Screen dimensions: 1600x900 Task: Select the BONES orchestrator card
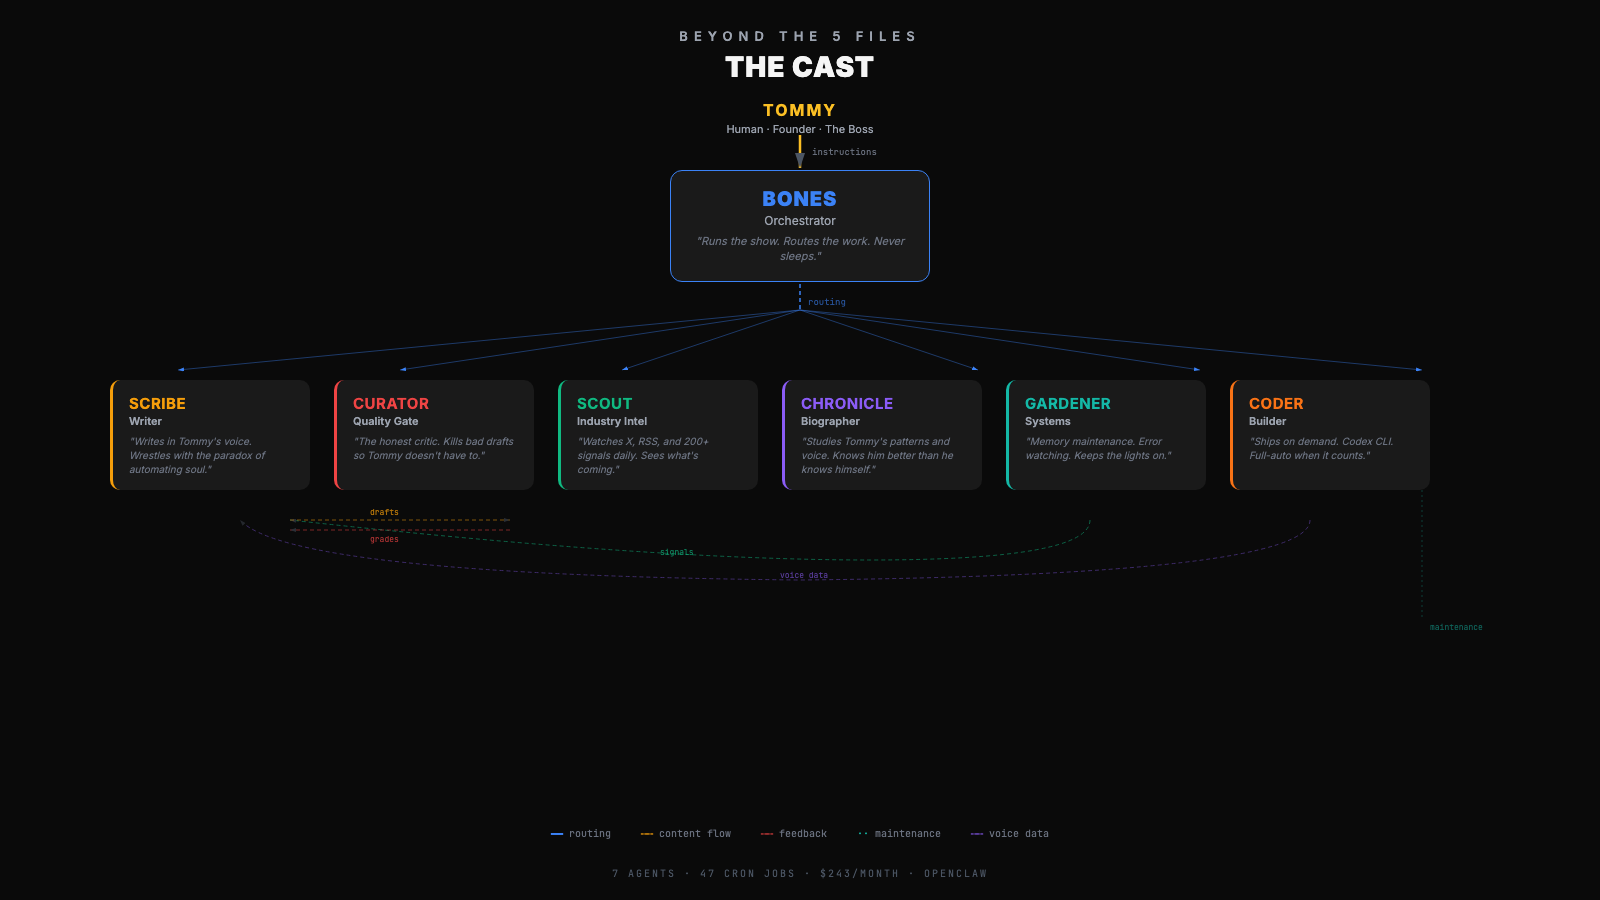click(x=800, y=226)
